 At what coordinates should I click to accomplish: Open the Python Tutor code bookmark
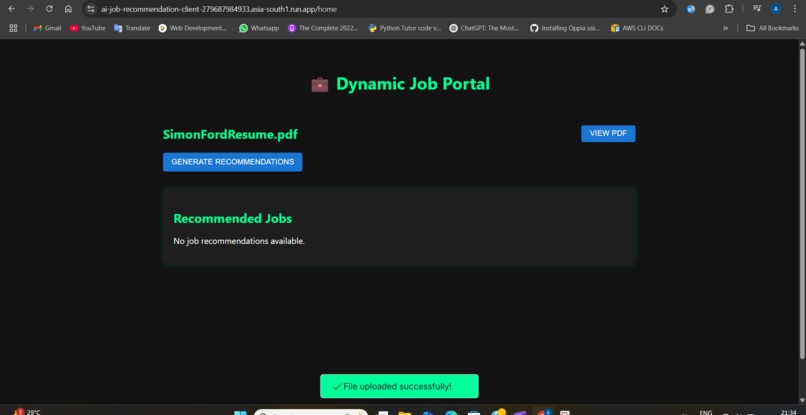405,28
